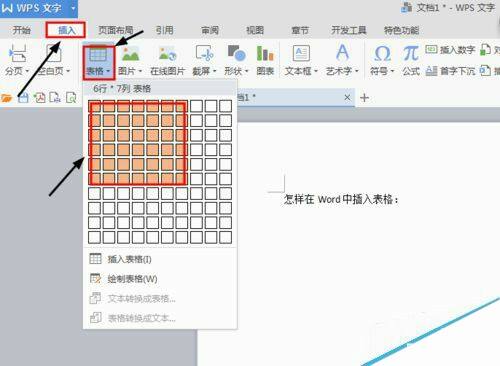This screenshot has width=500, height=366.
Task: Switch to the 引用 tab
Action: coord(165,30)
